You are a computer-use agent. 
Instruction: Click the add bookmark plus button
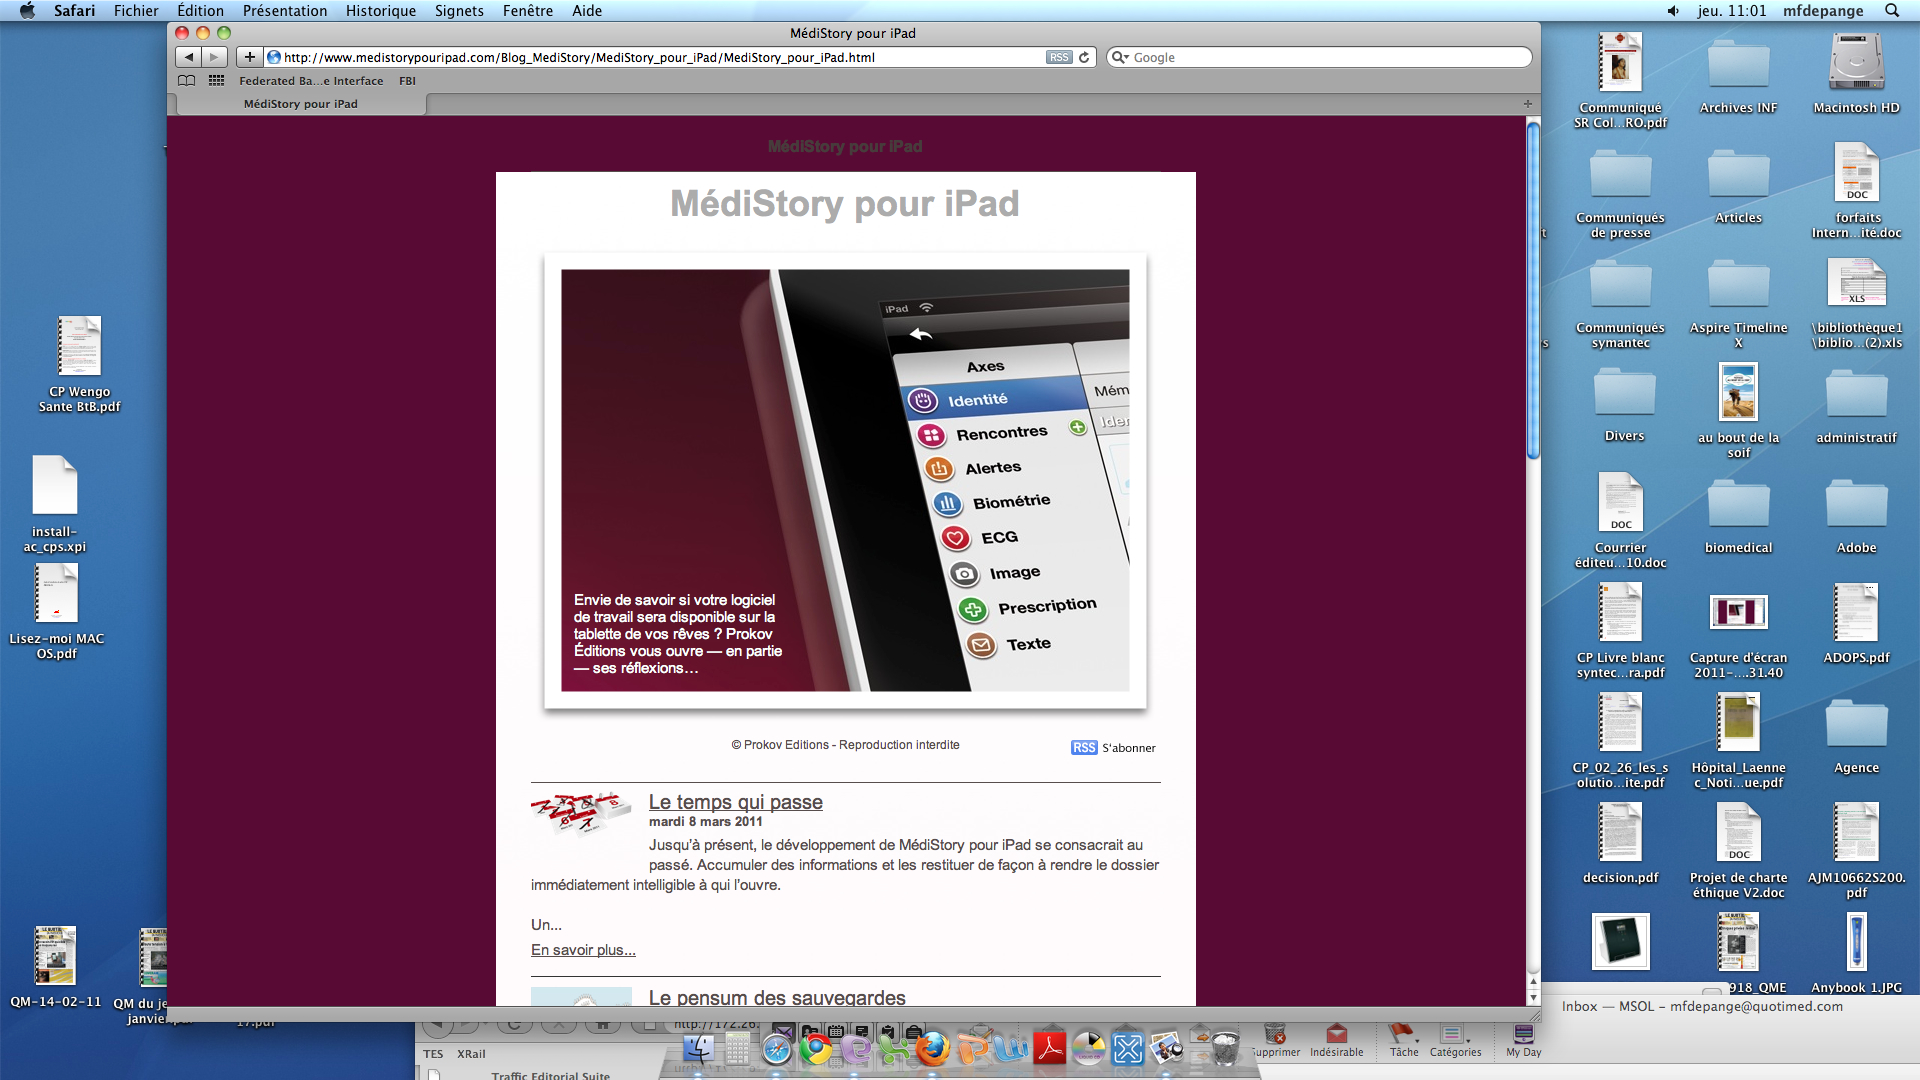[250, 57]
